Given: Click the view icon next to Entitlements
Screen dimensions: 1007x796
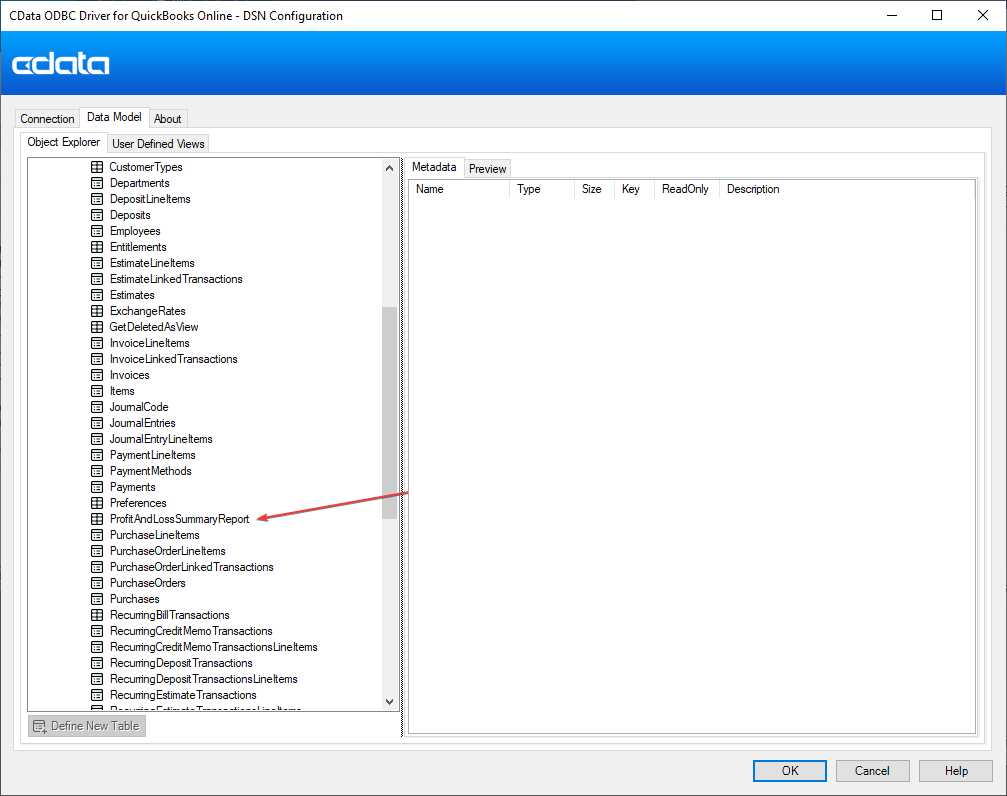Looking at the screenshot, I should click(97, 247).
